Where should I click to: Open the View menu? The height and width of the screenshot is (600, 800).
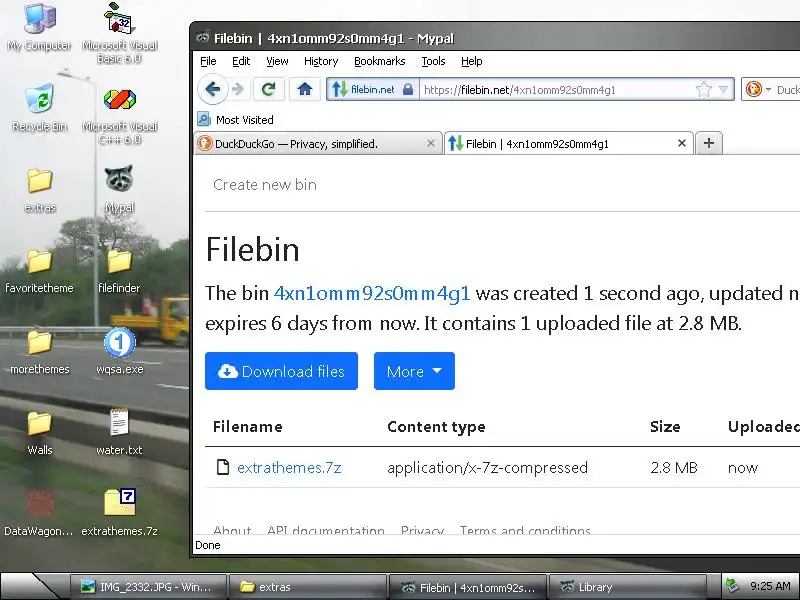point(277,61)
